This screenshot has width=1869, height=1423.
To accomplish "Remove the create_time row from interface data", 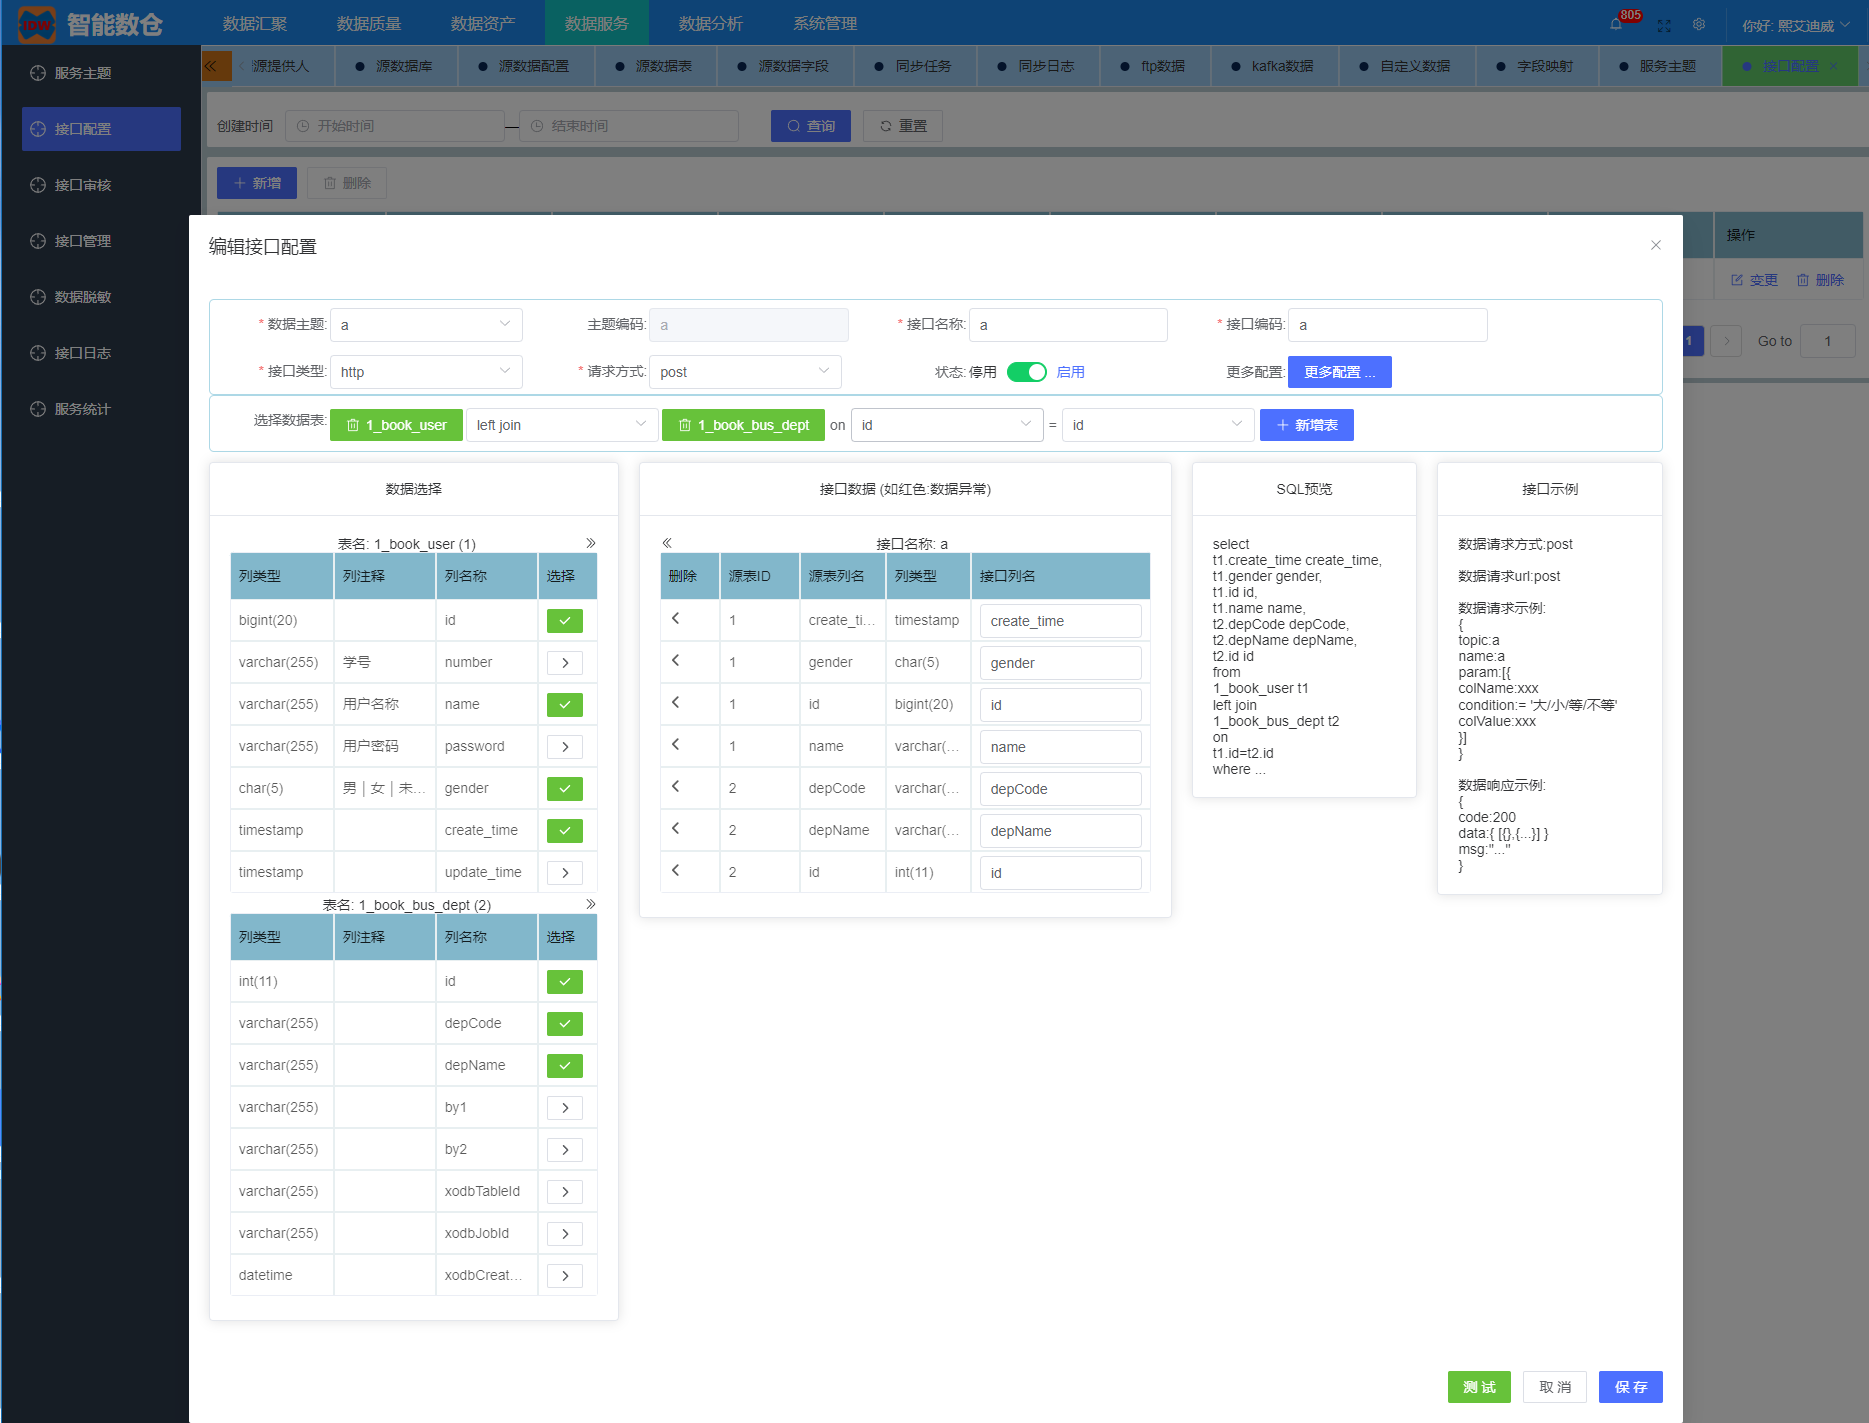I will click(676, 619).
